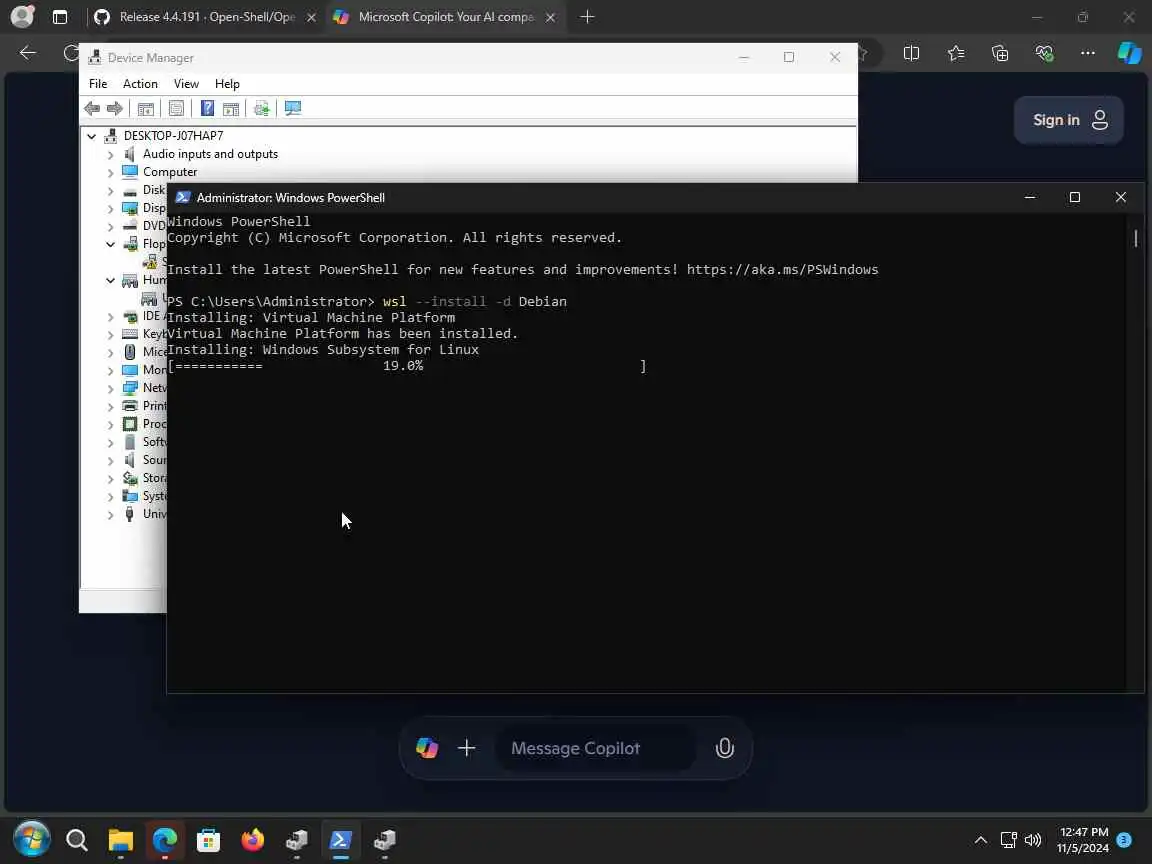Close the Open-Shell release tab
The width and height of the screenshot is (1152, 864).
(312, 17)
